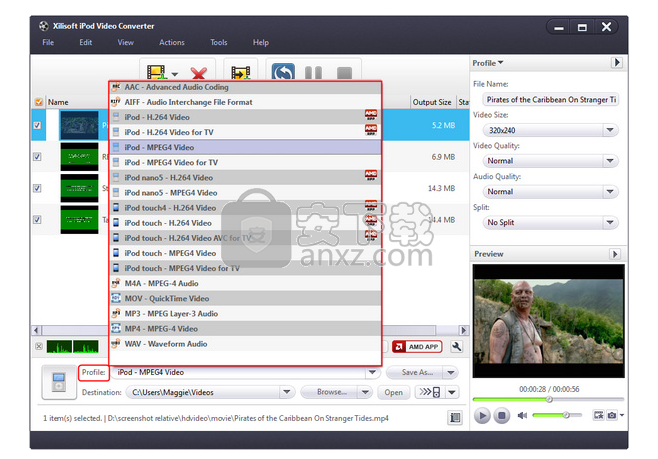Open the Help menu

coord(261,42)
